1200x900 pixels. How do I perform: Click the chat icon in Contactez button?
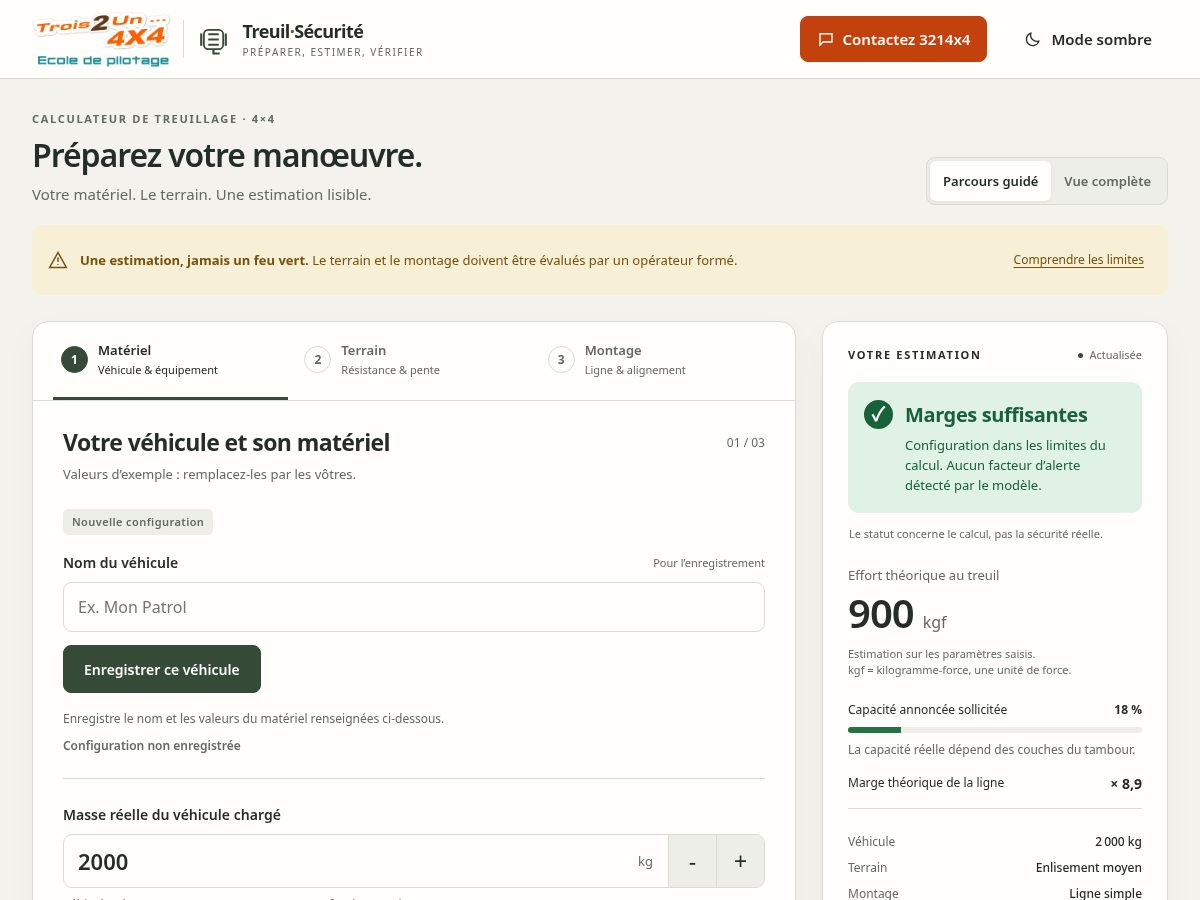[826, 40]
